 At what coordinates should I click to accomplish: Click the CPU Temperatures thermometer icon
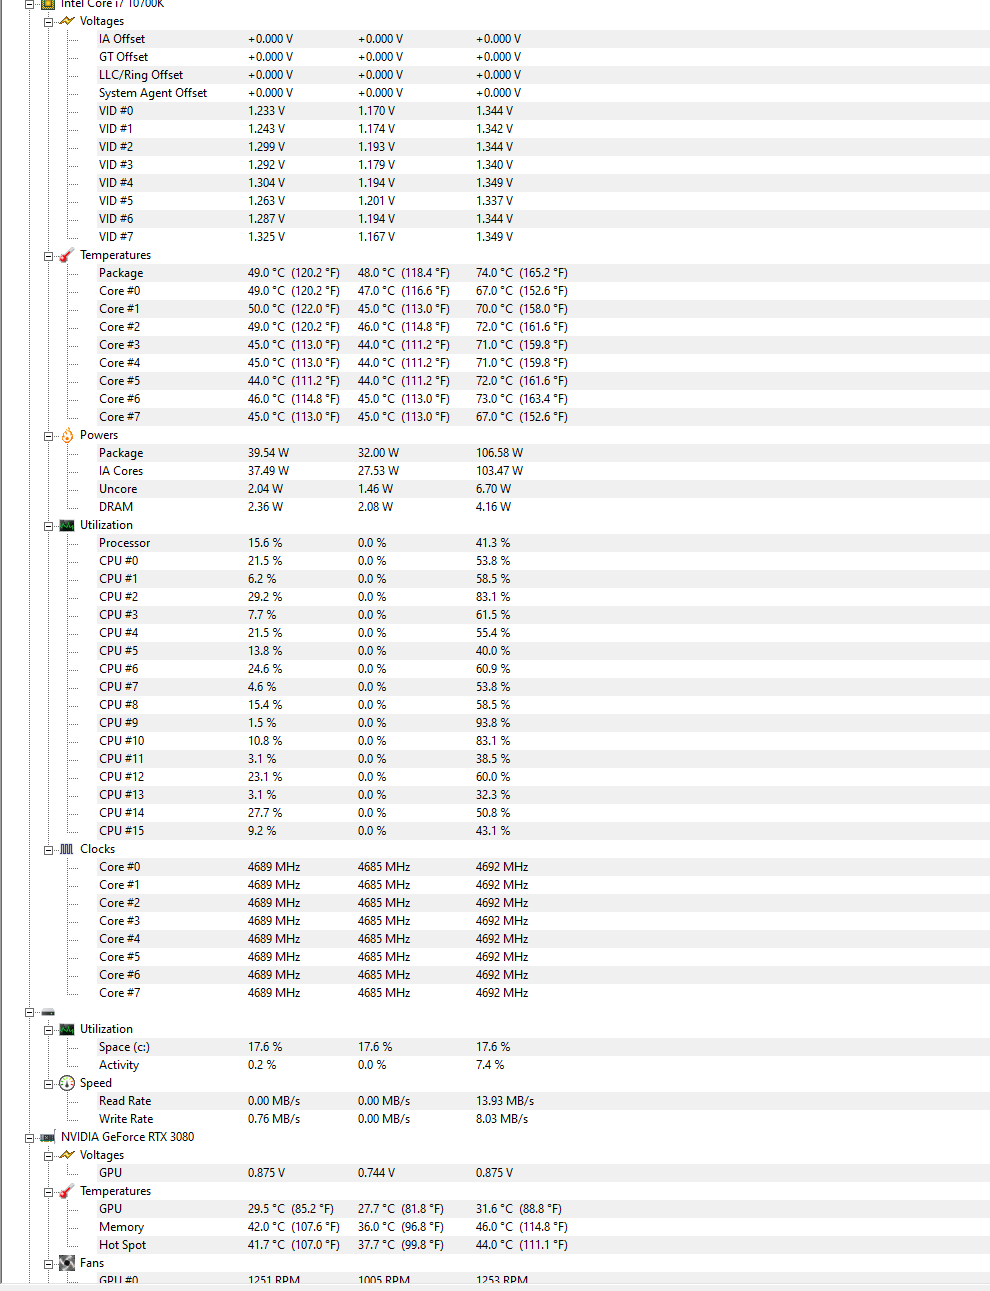(x=67, y=255)
